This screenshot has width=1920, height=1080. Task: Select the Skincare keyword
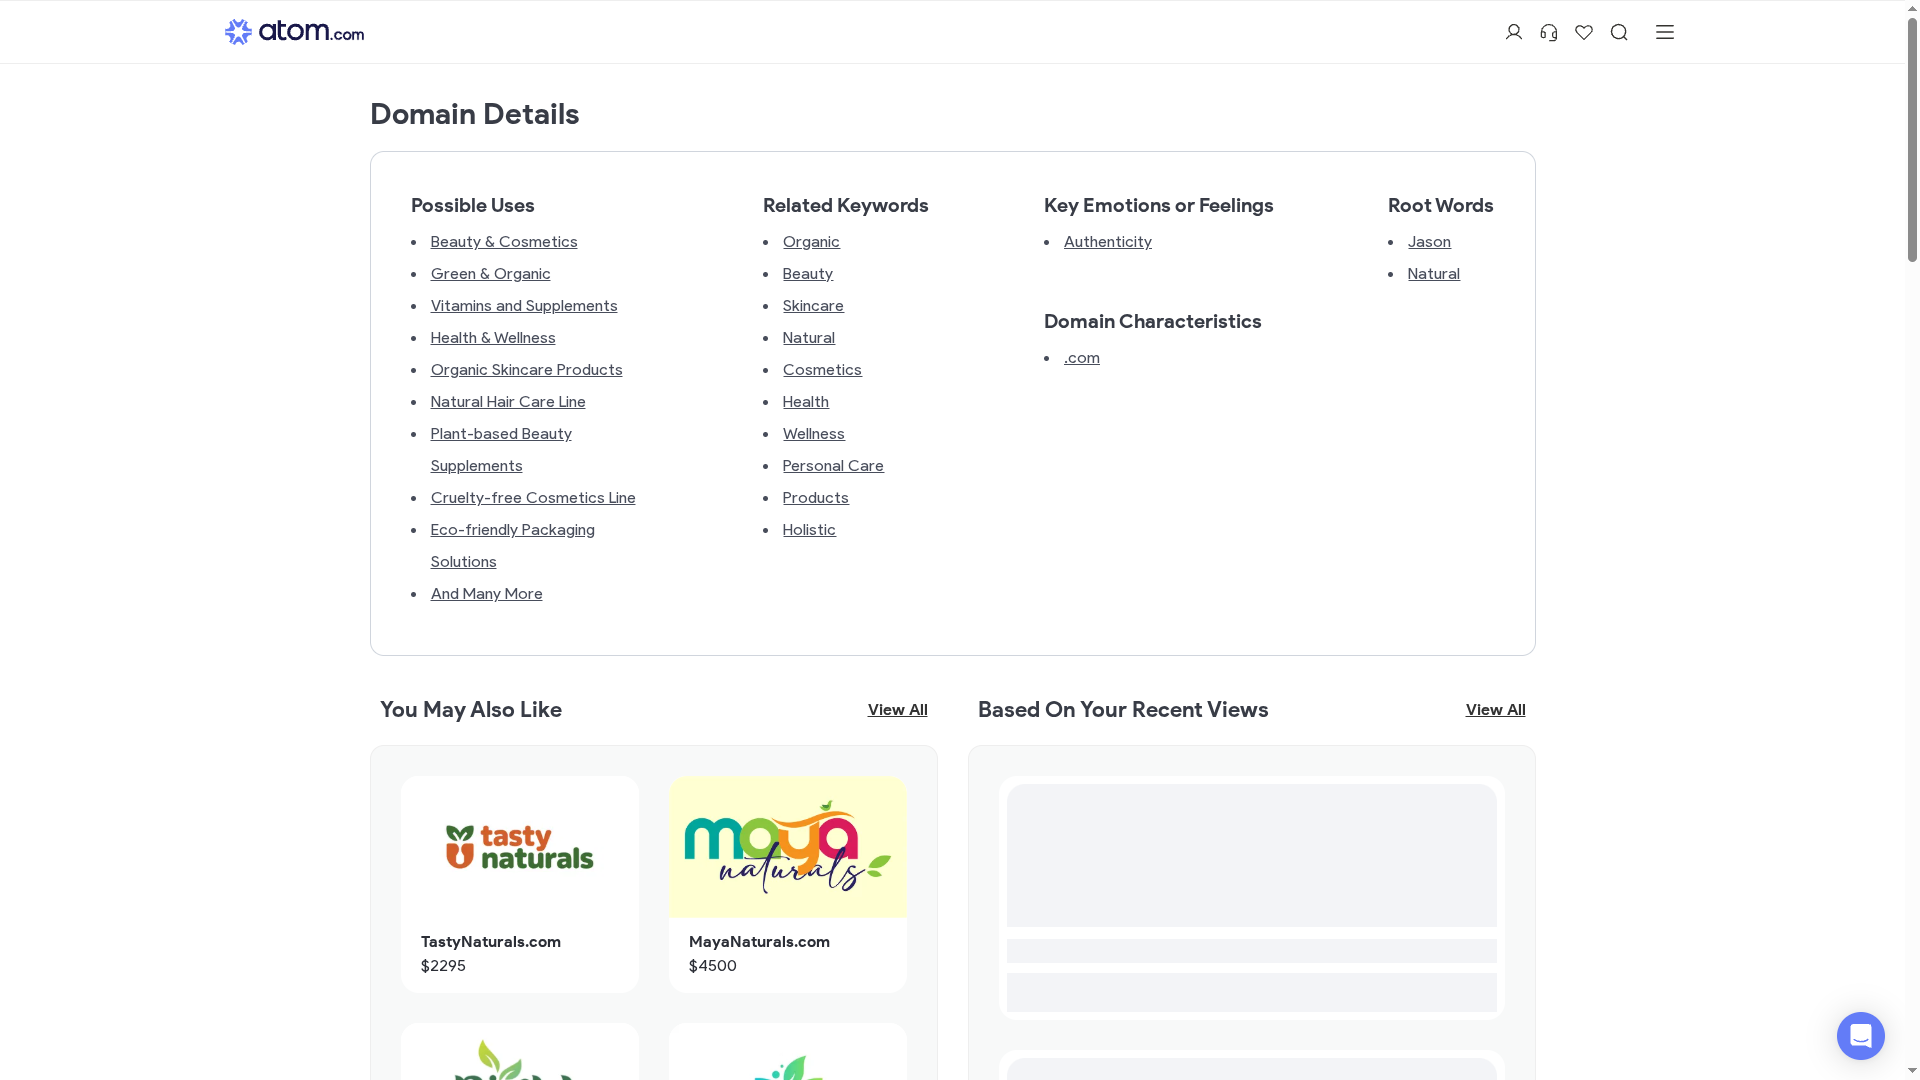pyautogui.click(x=813, y=306)
